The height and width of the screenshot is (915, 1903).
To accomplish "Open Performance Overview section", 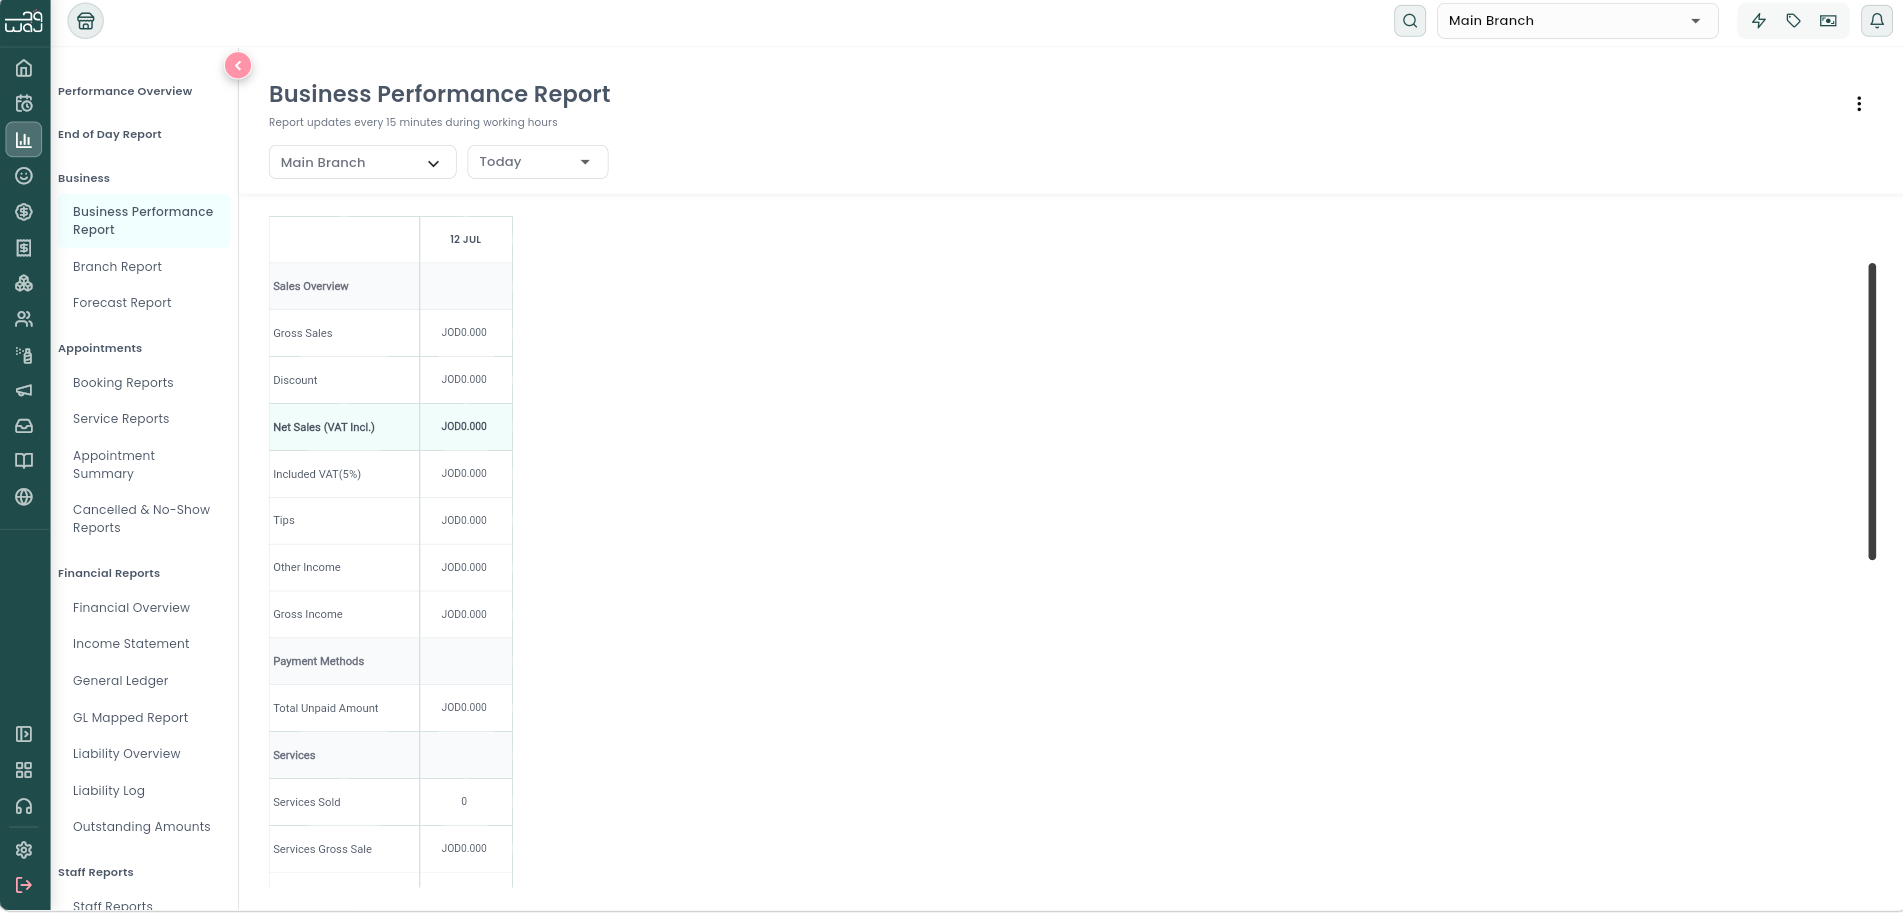I will point(125,91).
